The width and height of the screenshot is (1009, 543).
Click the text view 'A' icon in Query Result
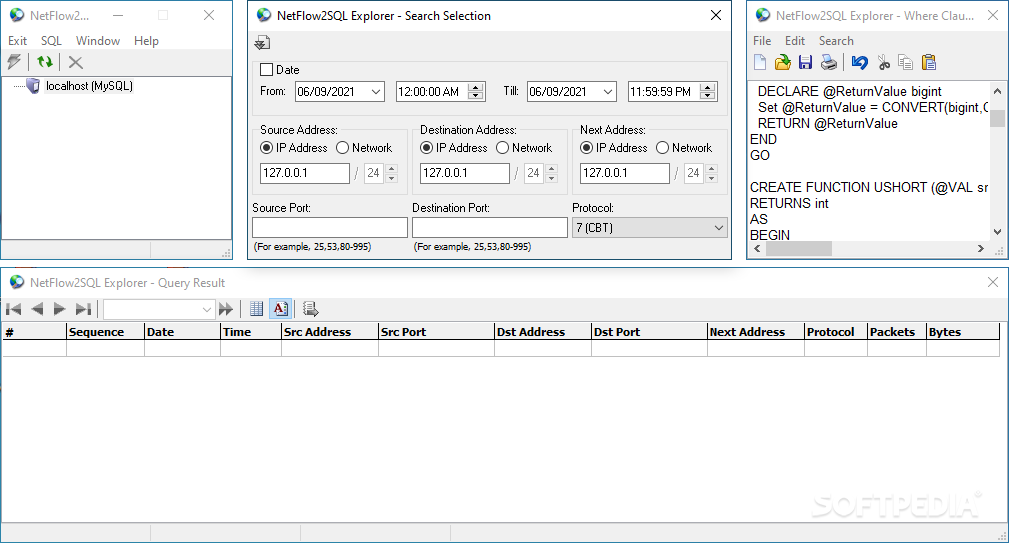281,309
